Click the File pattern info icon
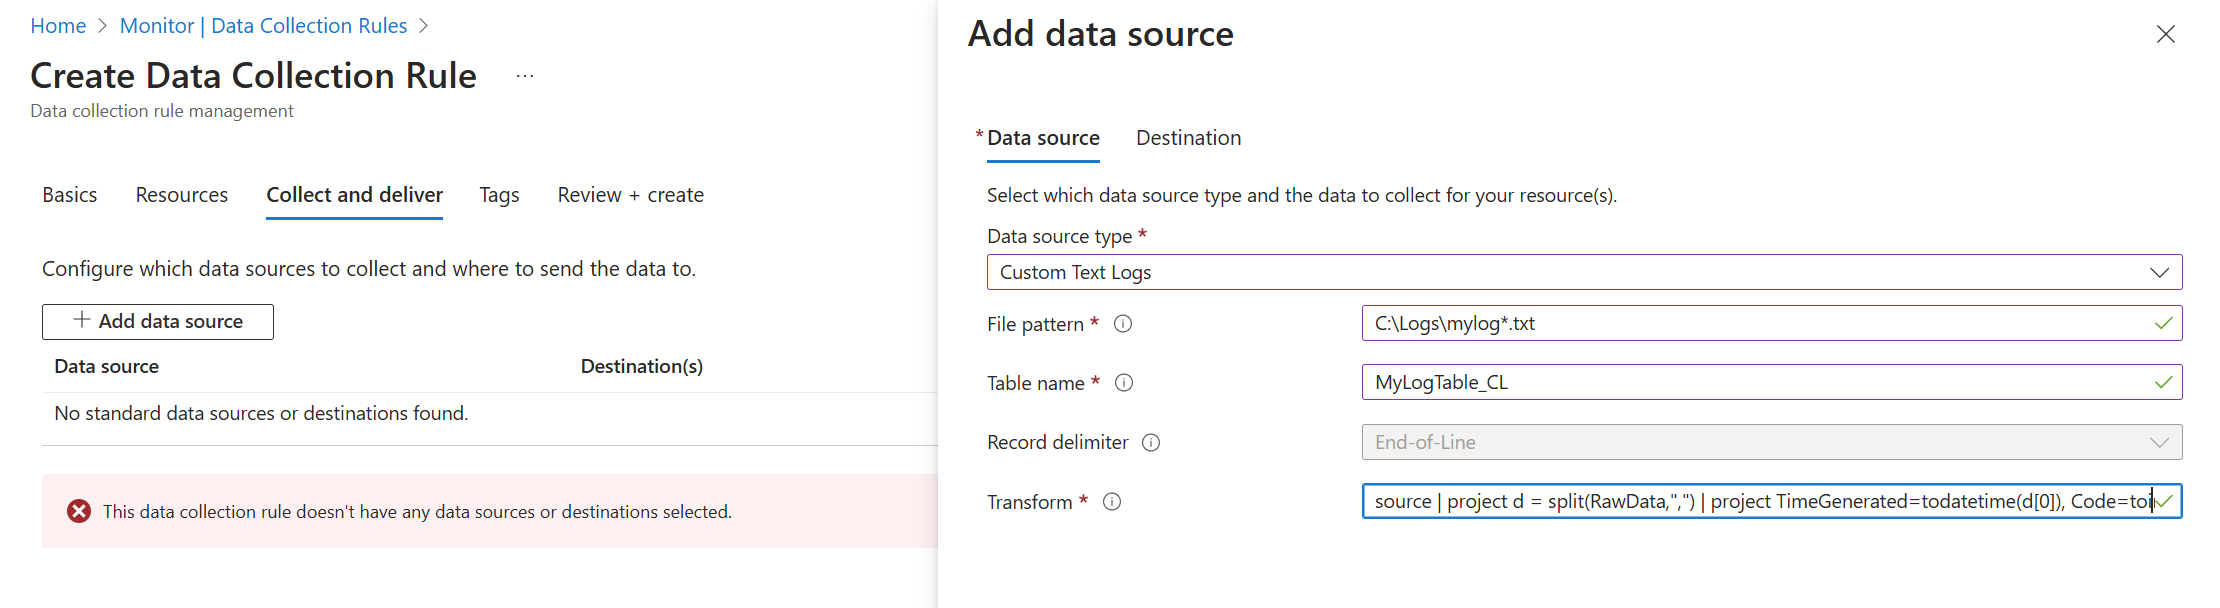 tap(1123, 324)
